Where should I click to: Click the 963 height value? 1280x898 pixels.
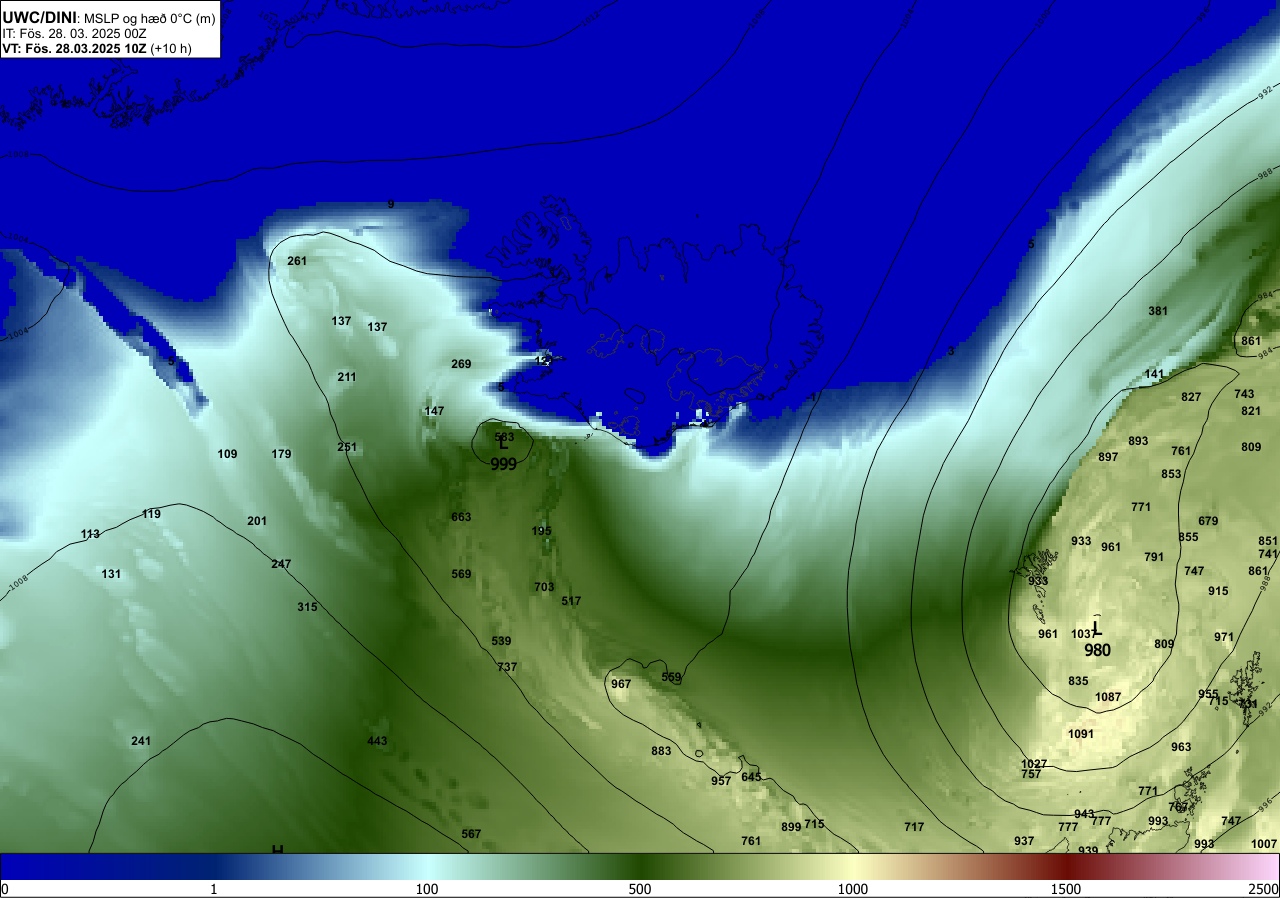(x=1181, y=747)
